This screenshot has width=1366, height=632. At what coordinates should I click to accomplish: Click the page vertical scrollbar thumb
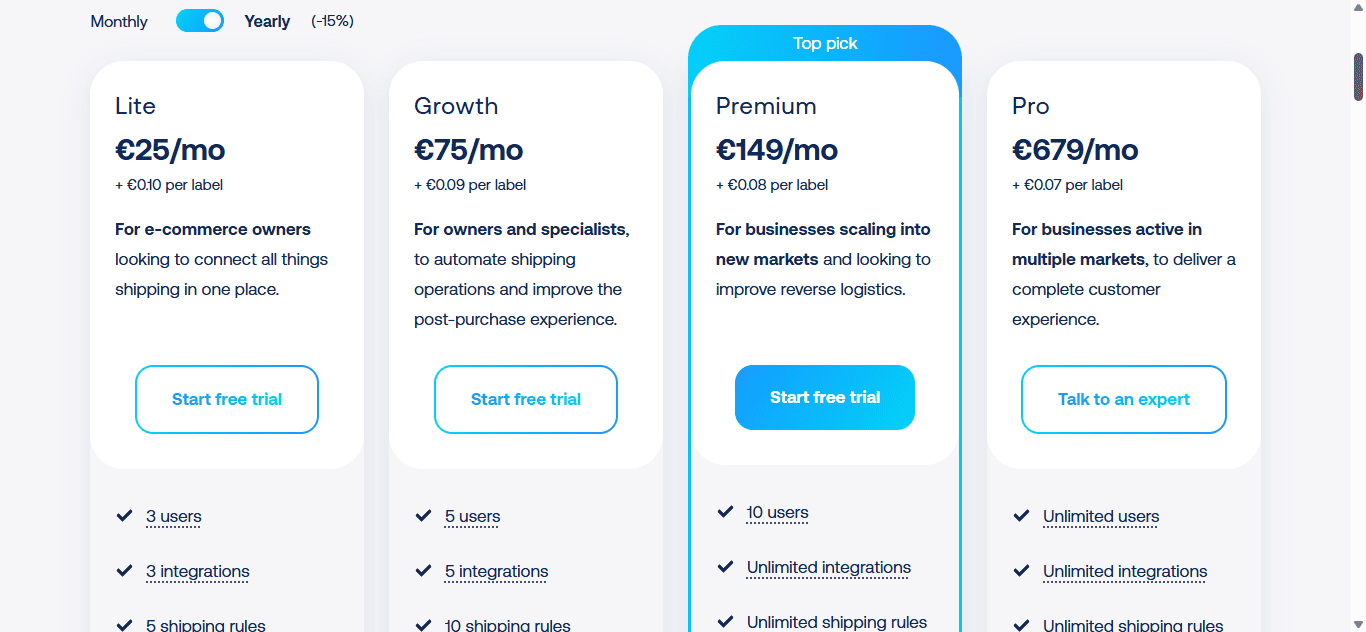[1359, 77]
